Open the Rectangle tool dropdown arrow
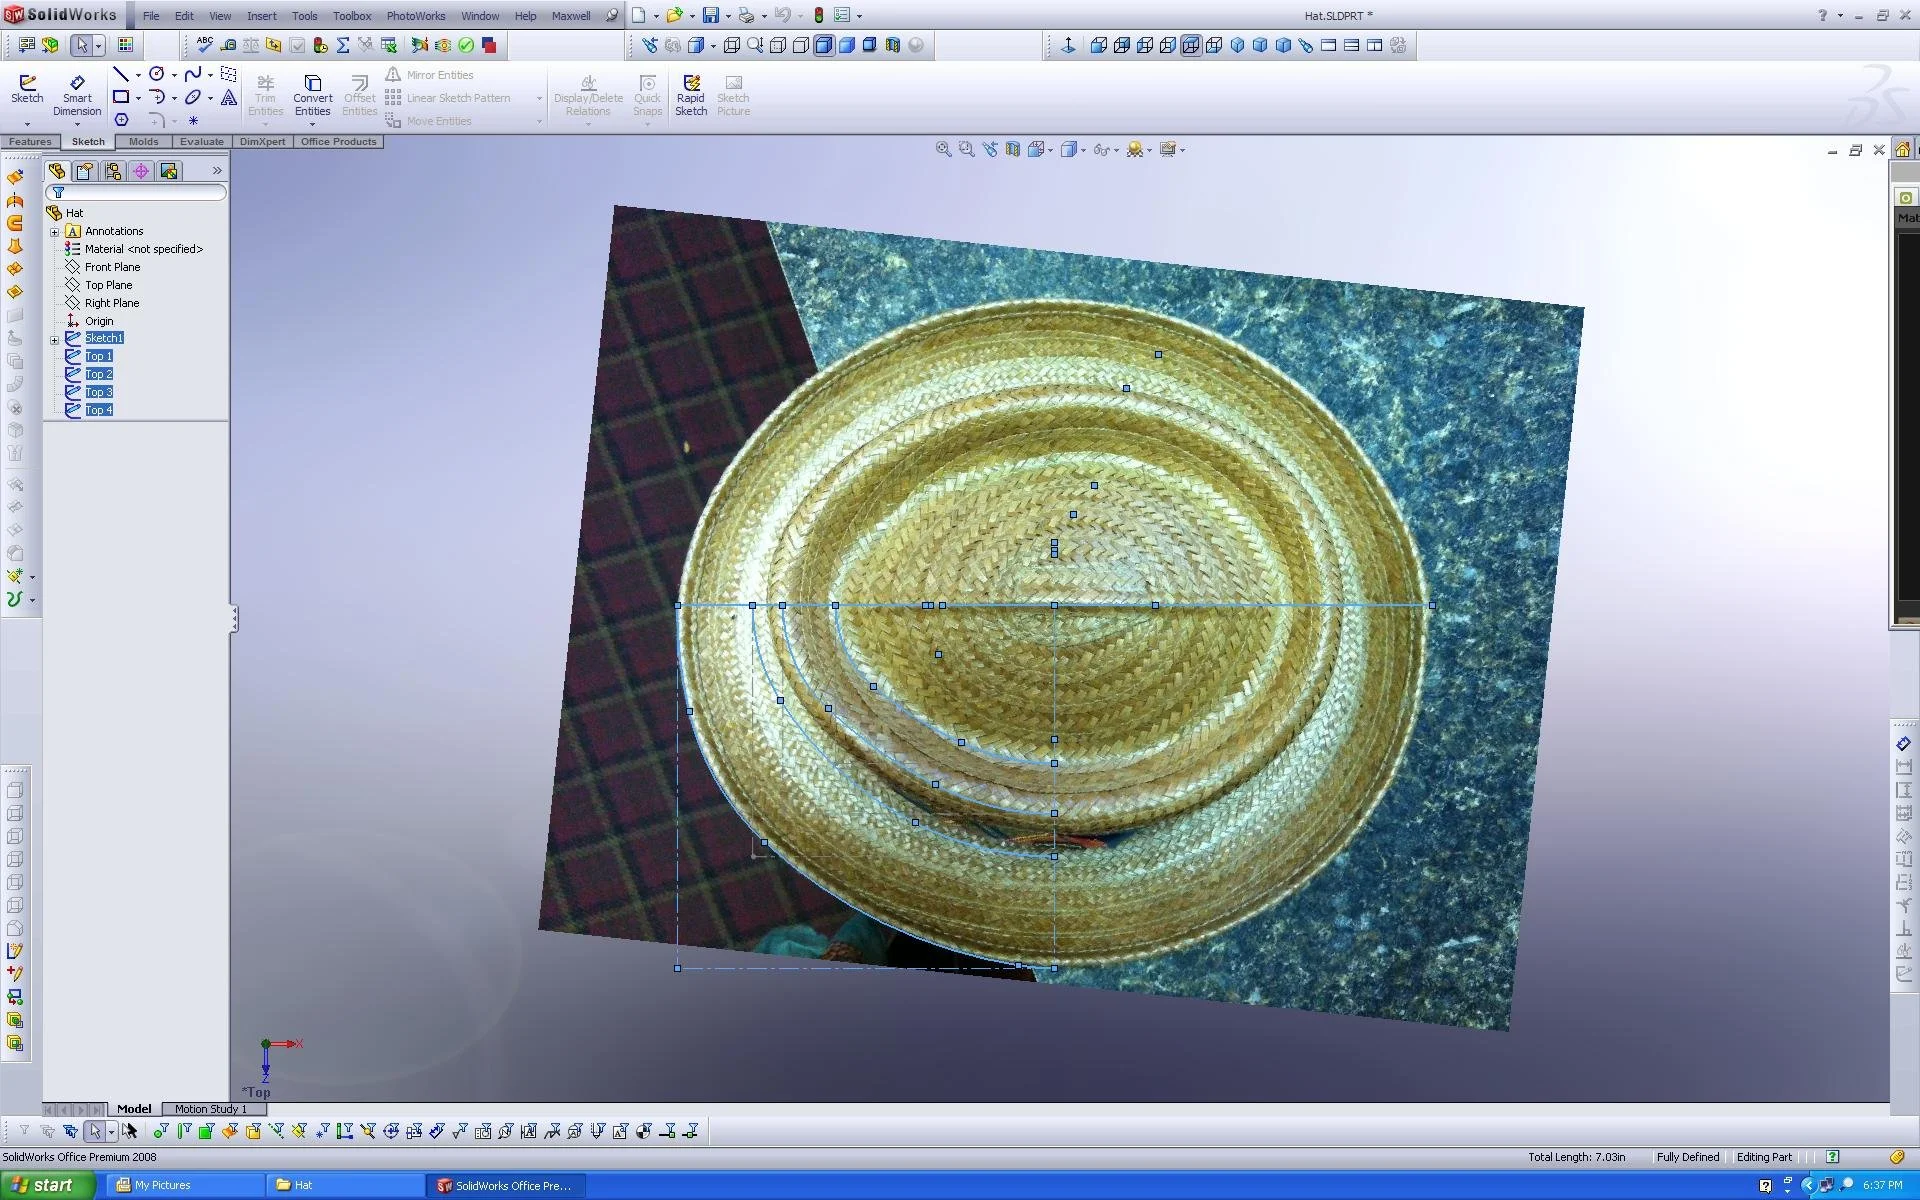Image resolution: width=1920 pixels, height=1200 pixels. coord(138,98)
